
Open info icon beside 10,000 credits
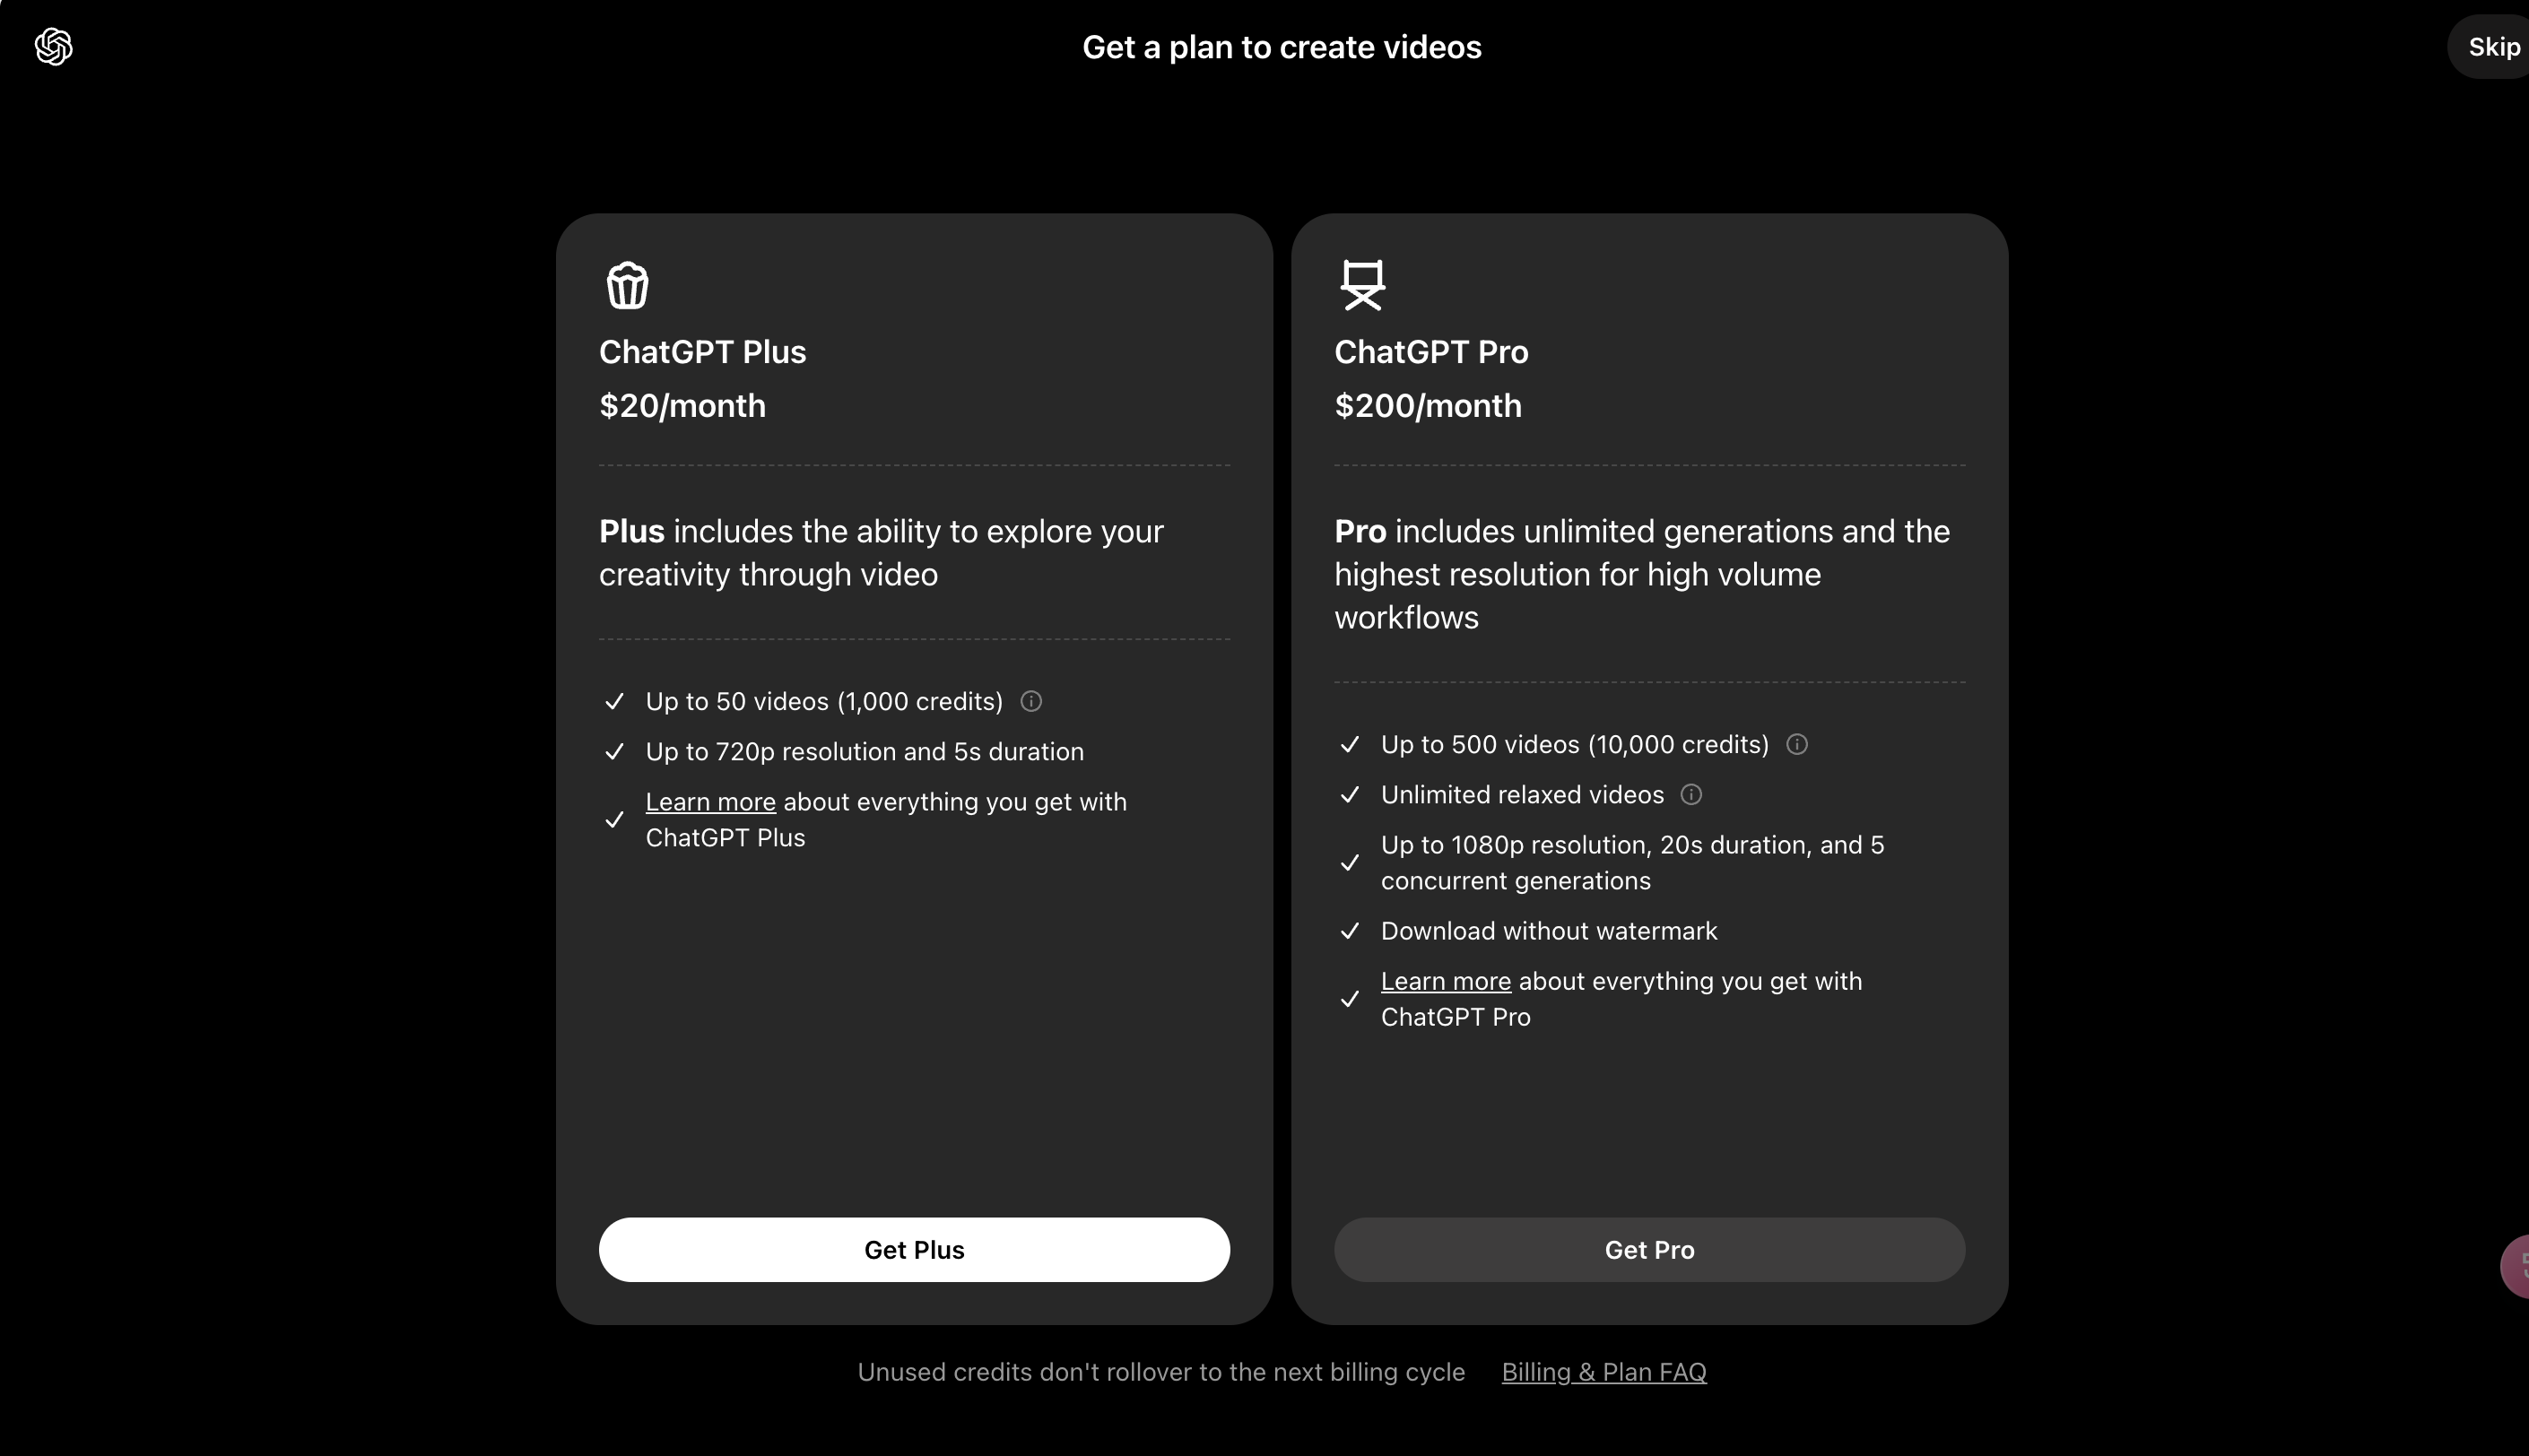[x=1797, y=745]
